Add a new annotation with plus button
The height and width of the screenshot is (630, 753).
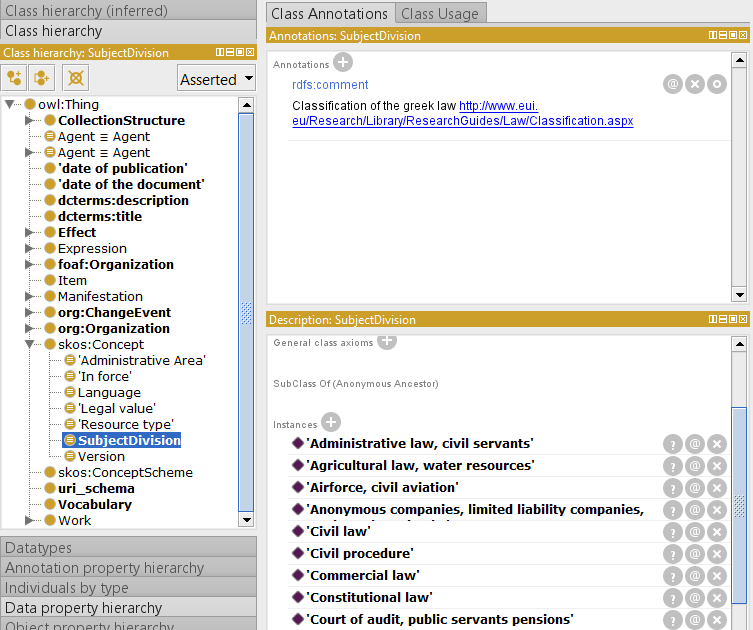tap(343, 62)
